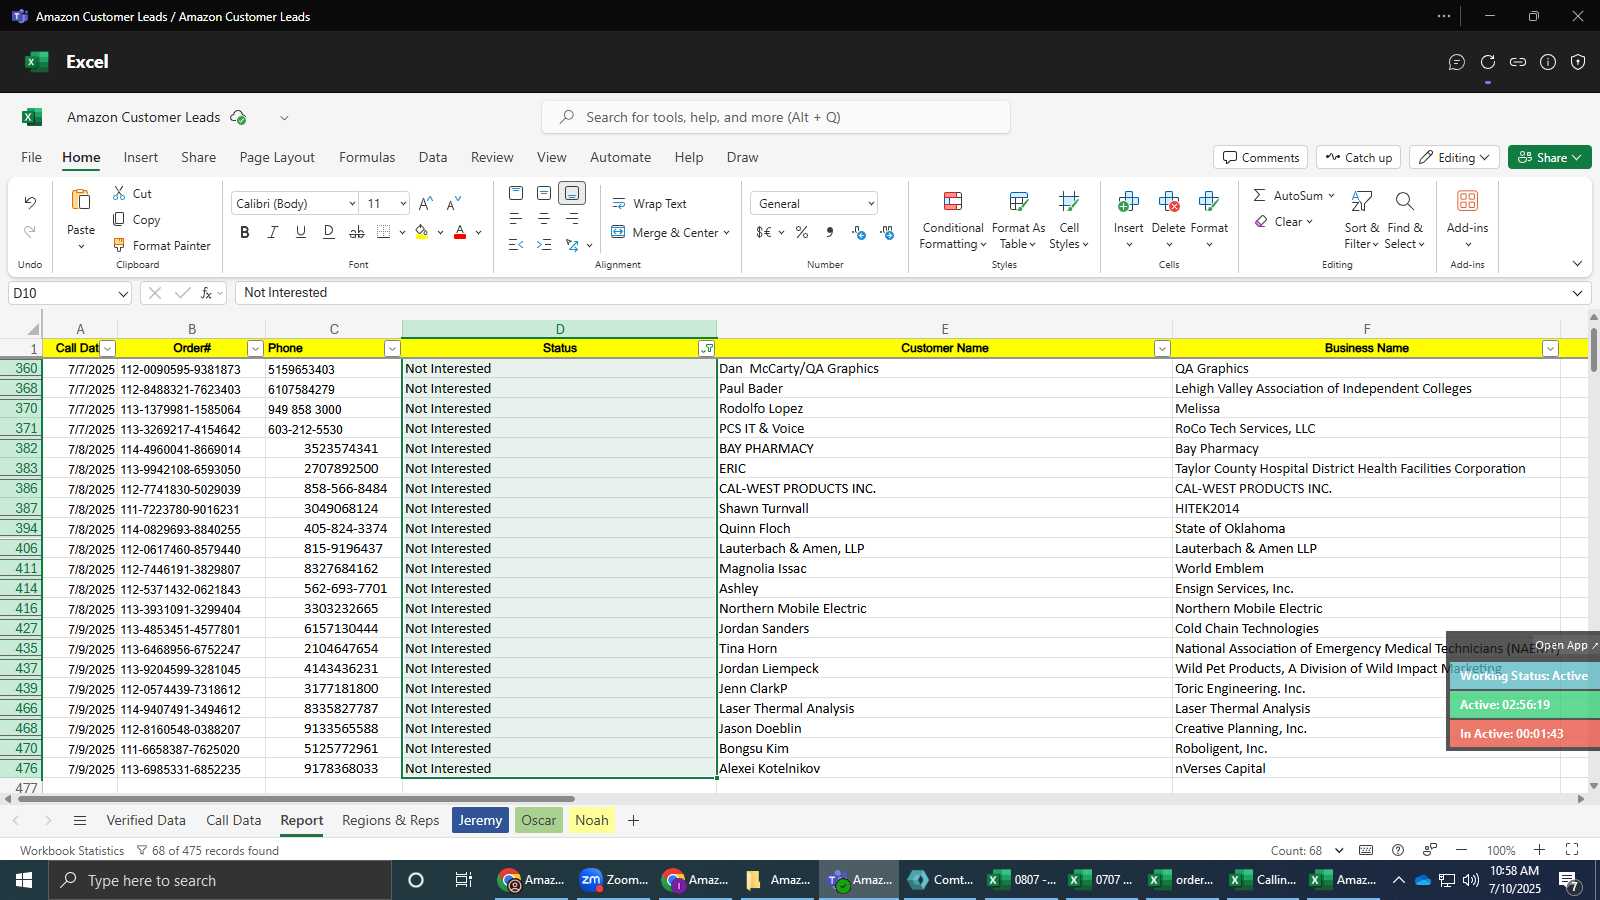Open Sort & Filter
The height and width of the screenshot is (900, 1600).
pyautogui.click(x=1362, y=220)
